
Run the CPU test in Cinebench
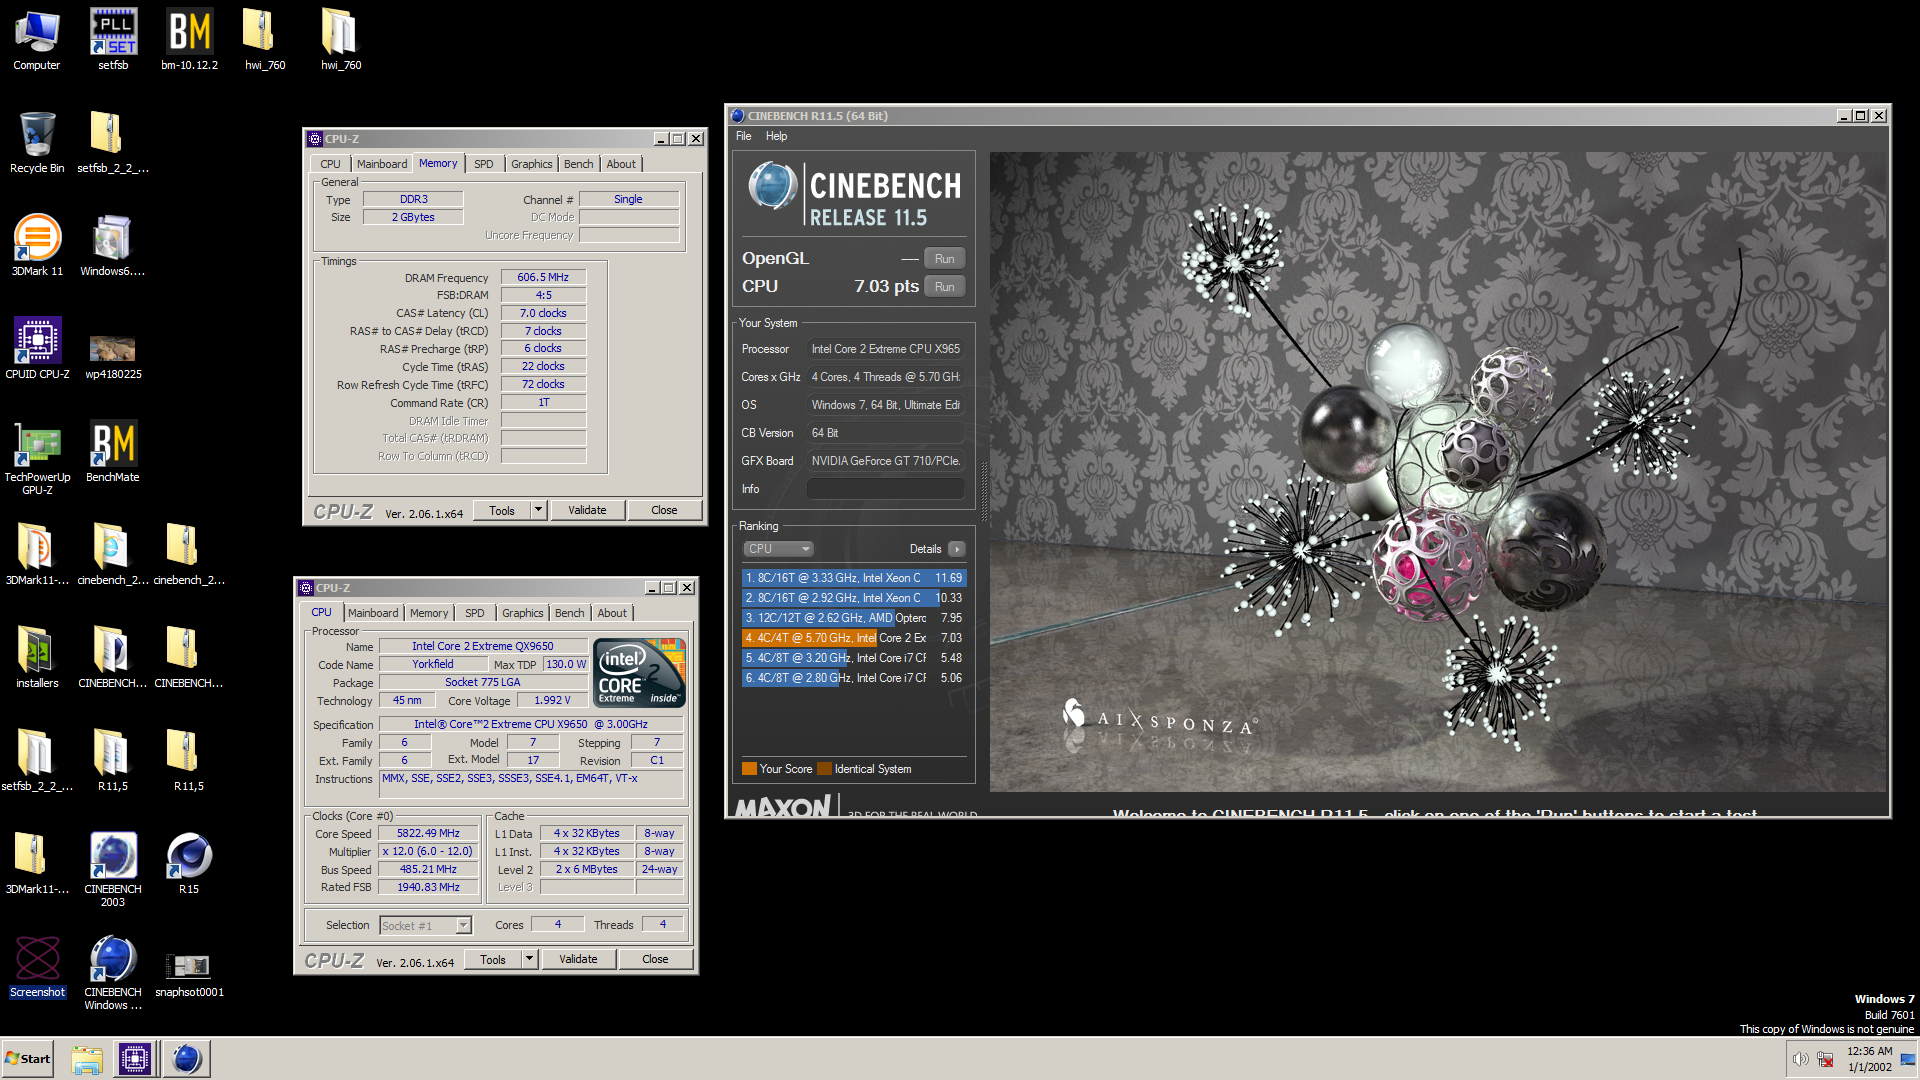(945, 287)
